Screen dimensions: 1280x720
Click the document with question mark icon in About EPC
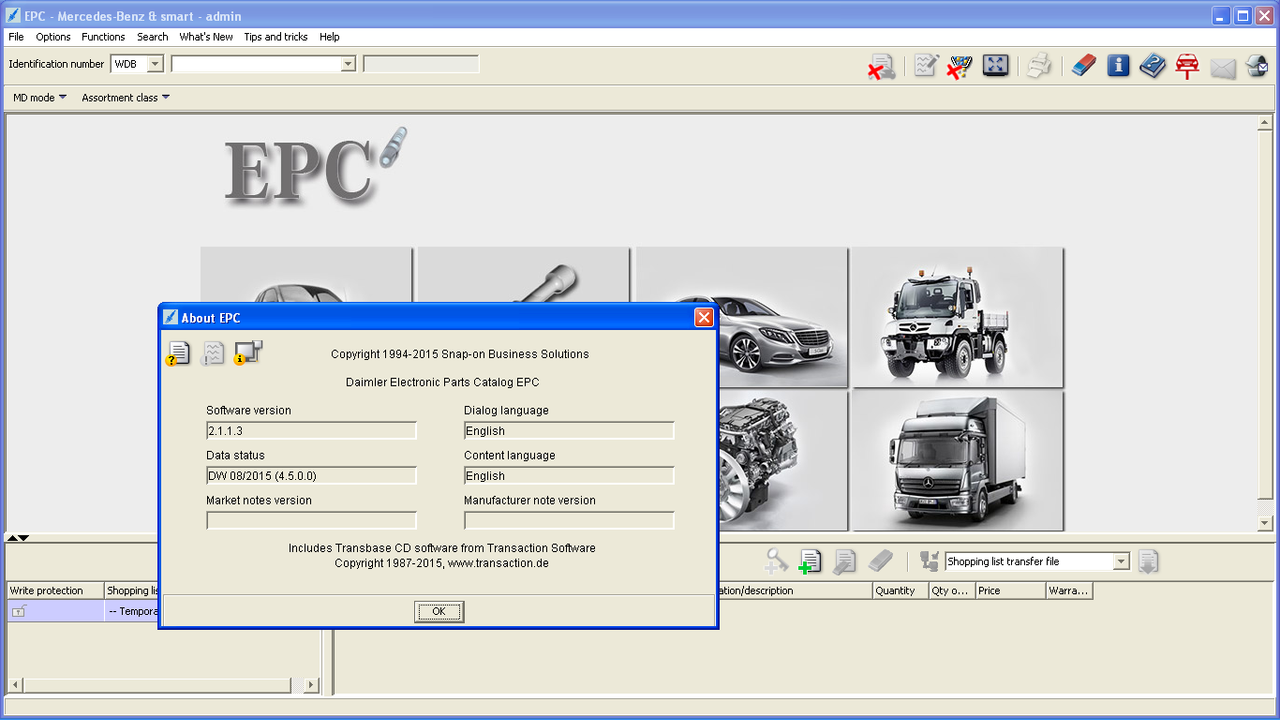click(178, 353)
